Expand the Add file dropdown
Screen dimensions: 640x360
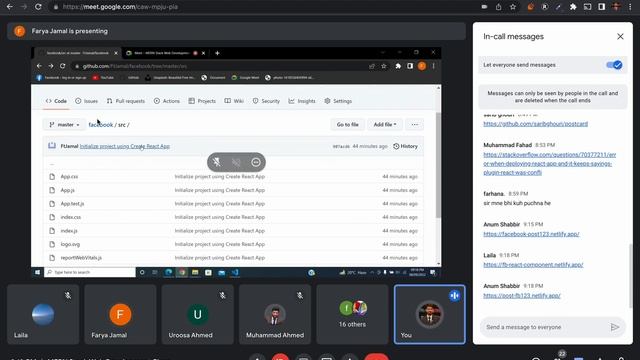pyautogui.click(x=385, y=124)
